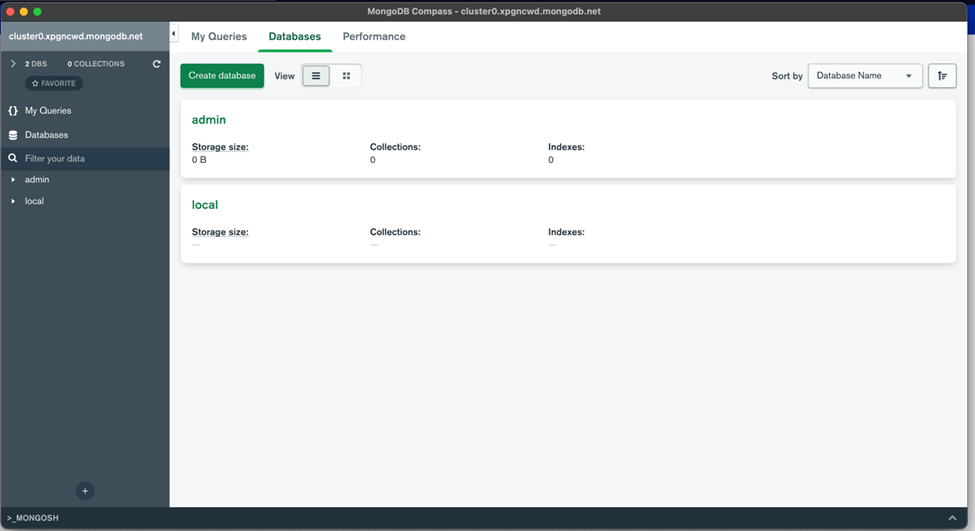Open My Queries in the sidebar
This screenshot has width=975, height=531.
click(x=48, y=111)
